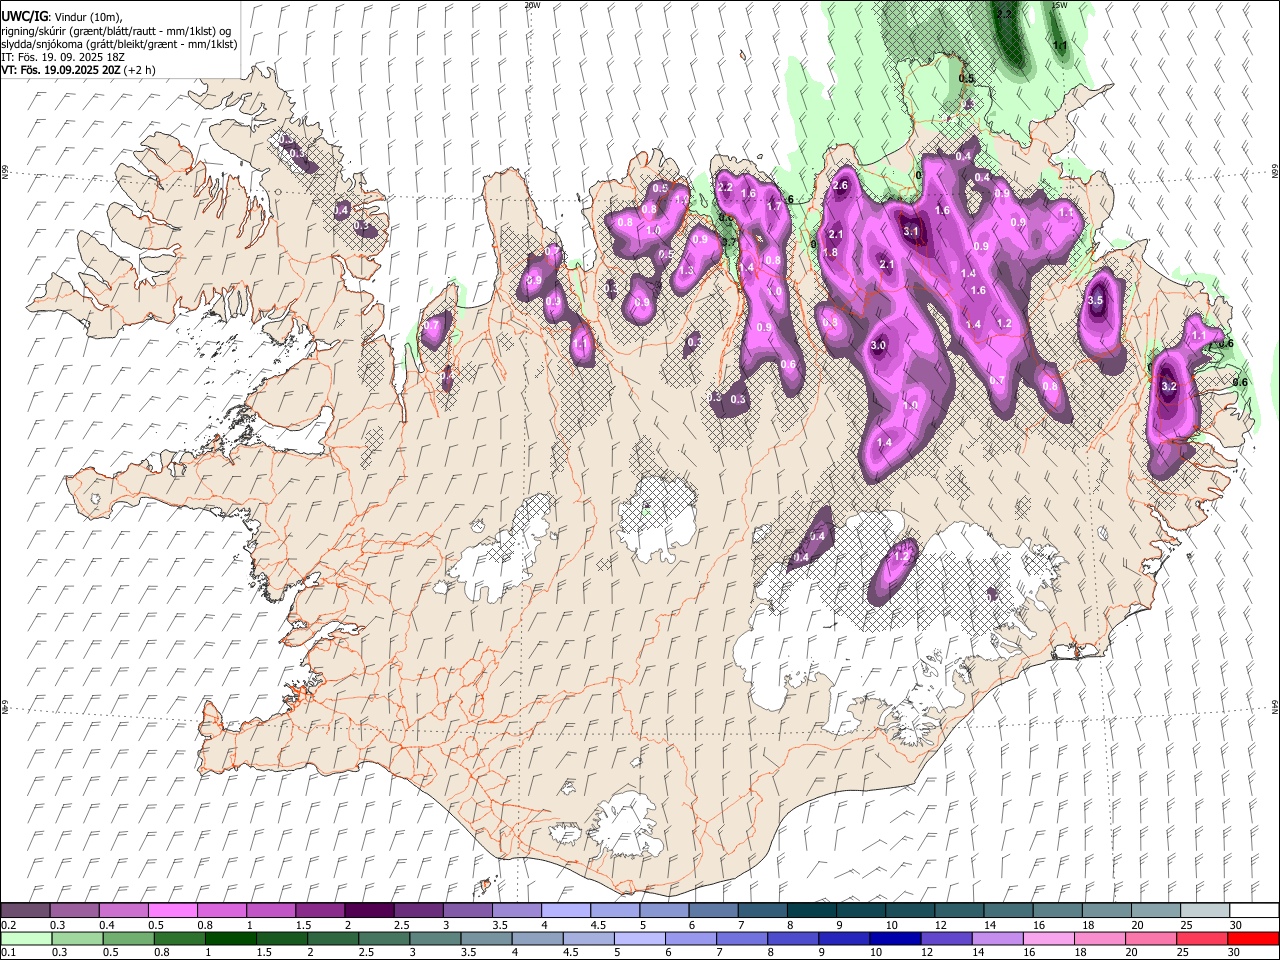
Task: Select the 15W longitude label at the top
Action: [1060, 5]
